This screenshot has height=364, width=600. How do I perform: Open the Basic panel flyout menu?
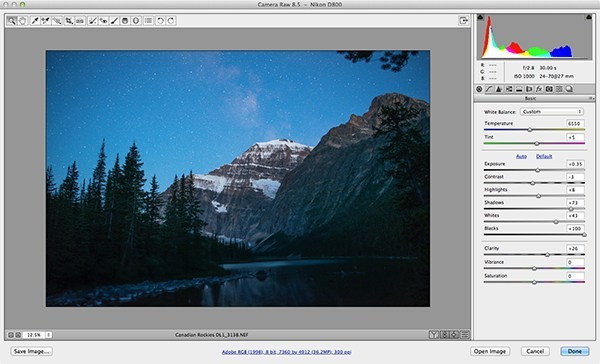[591, 98]
